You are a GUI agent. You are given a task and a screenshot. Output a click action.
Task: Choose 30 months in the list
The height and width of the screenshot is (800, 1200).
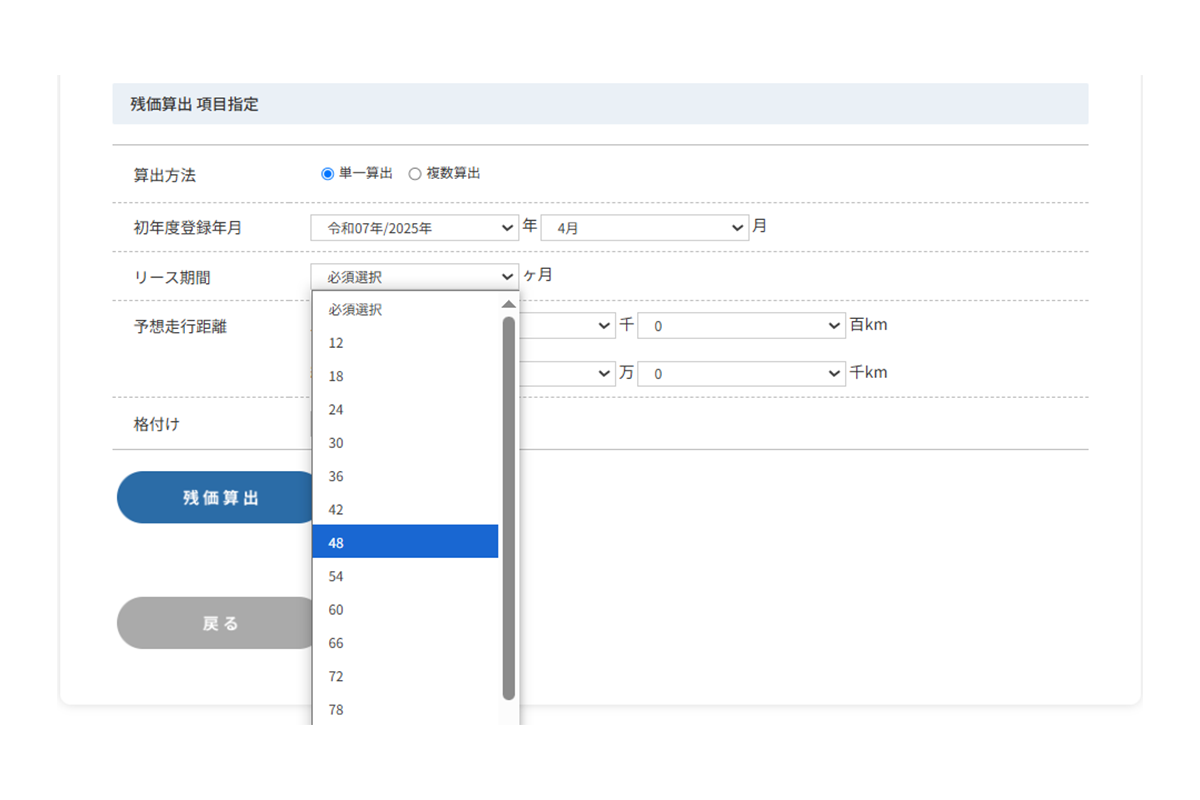click(x=405, y=443)
